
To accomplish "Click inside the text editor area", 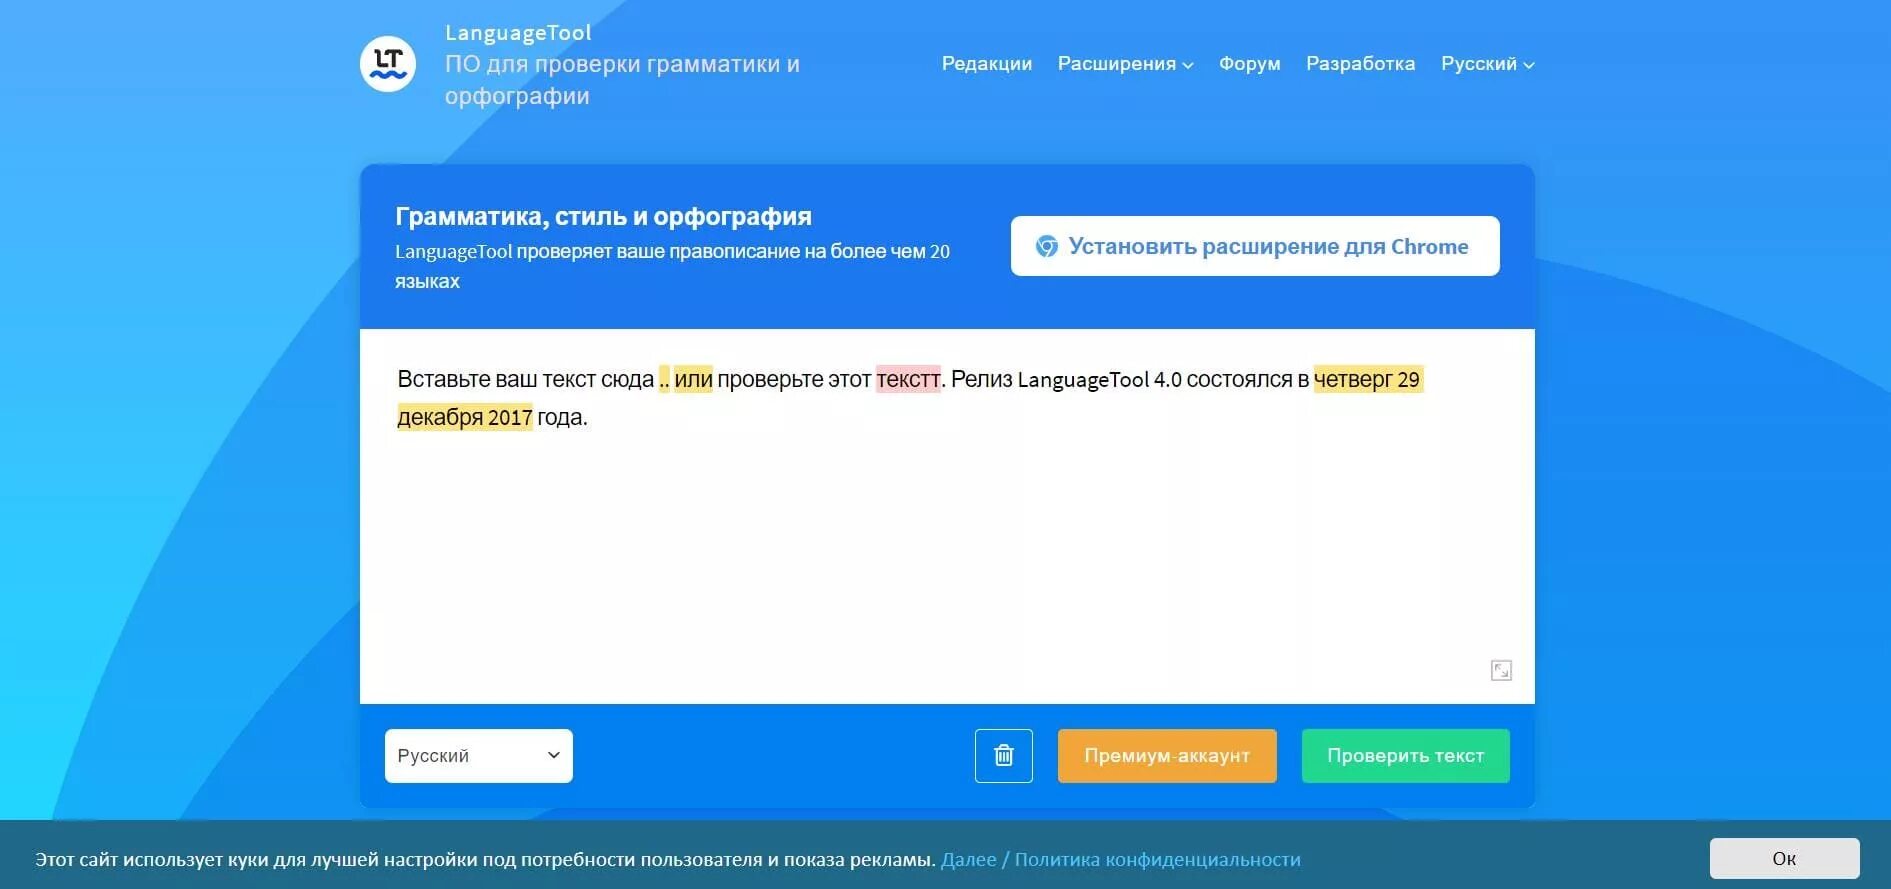I will click(947, 516).
